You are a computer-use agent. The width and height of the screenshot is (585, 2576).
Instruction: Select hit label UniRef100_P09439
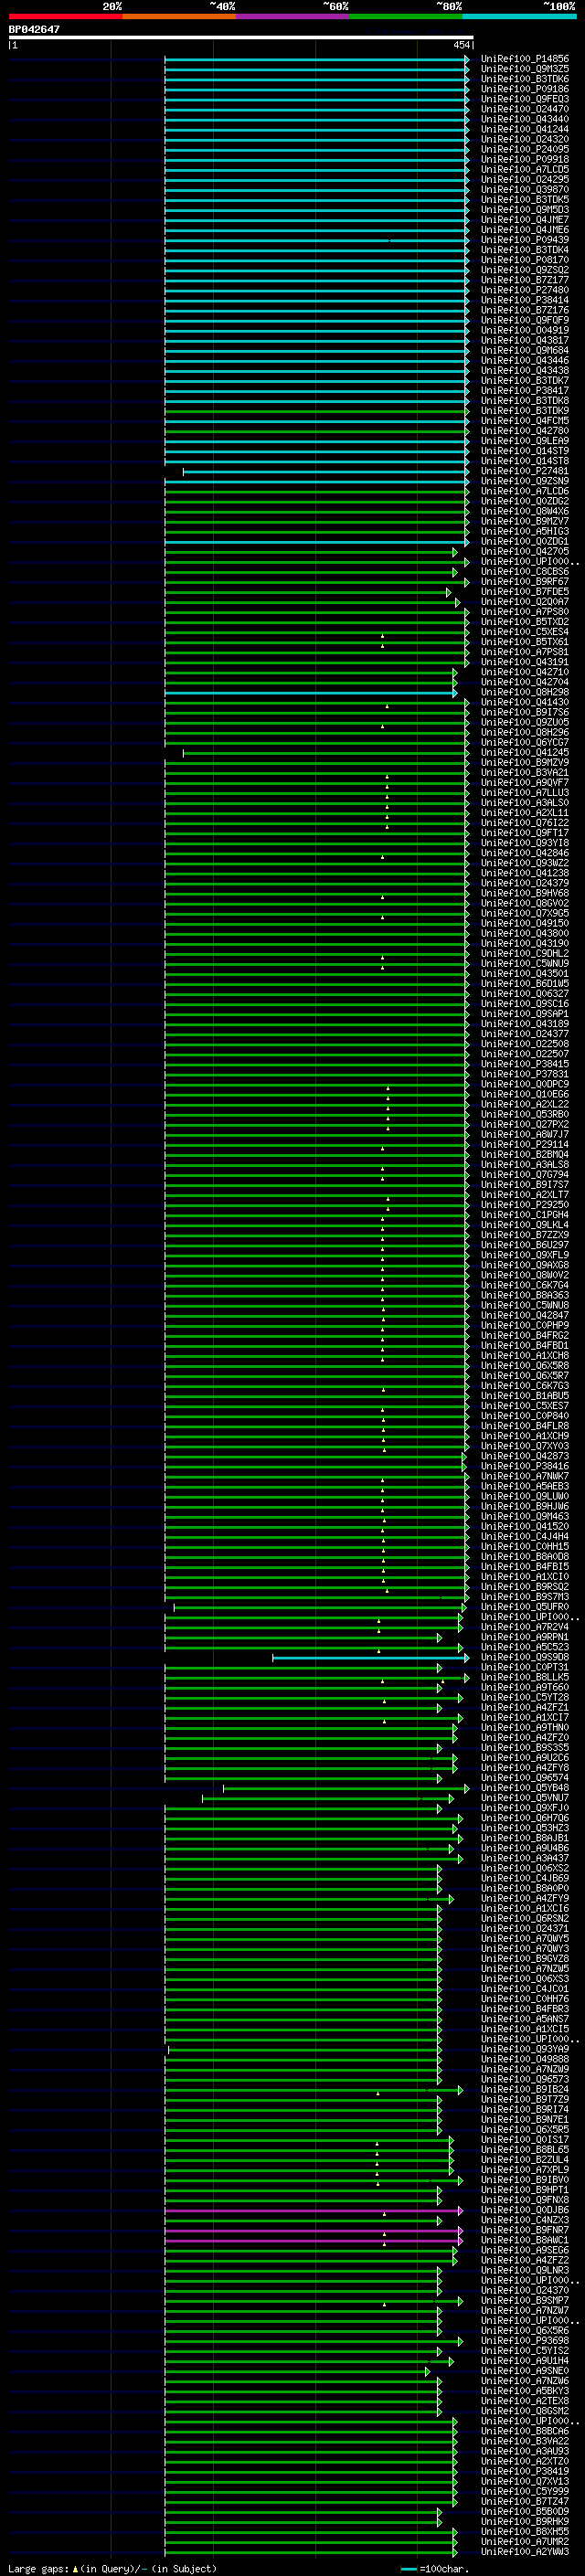(525, 240)
